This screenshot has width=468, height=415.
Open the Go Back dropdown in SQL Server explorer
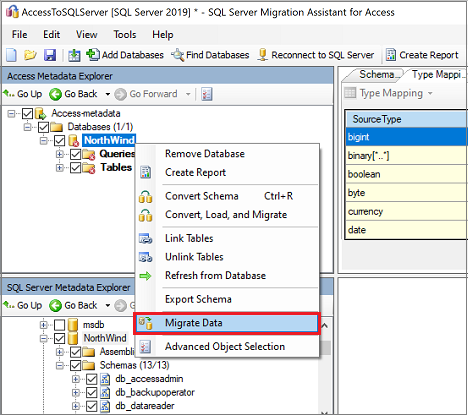tap(107, 305)
